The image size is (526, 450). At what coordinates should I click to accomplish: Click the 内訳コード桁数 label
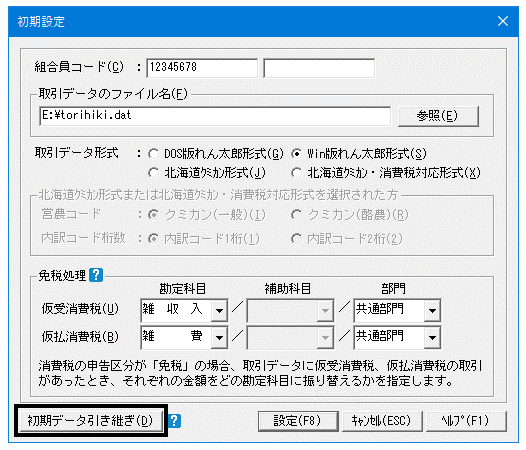click(84, 238)
